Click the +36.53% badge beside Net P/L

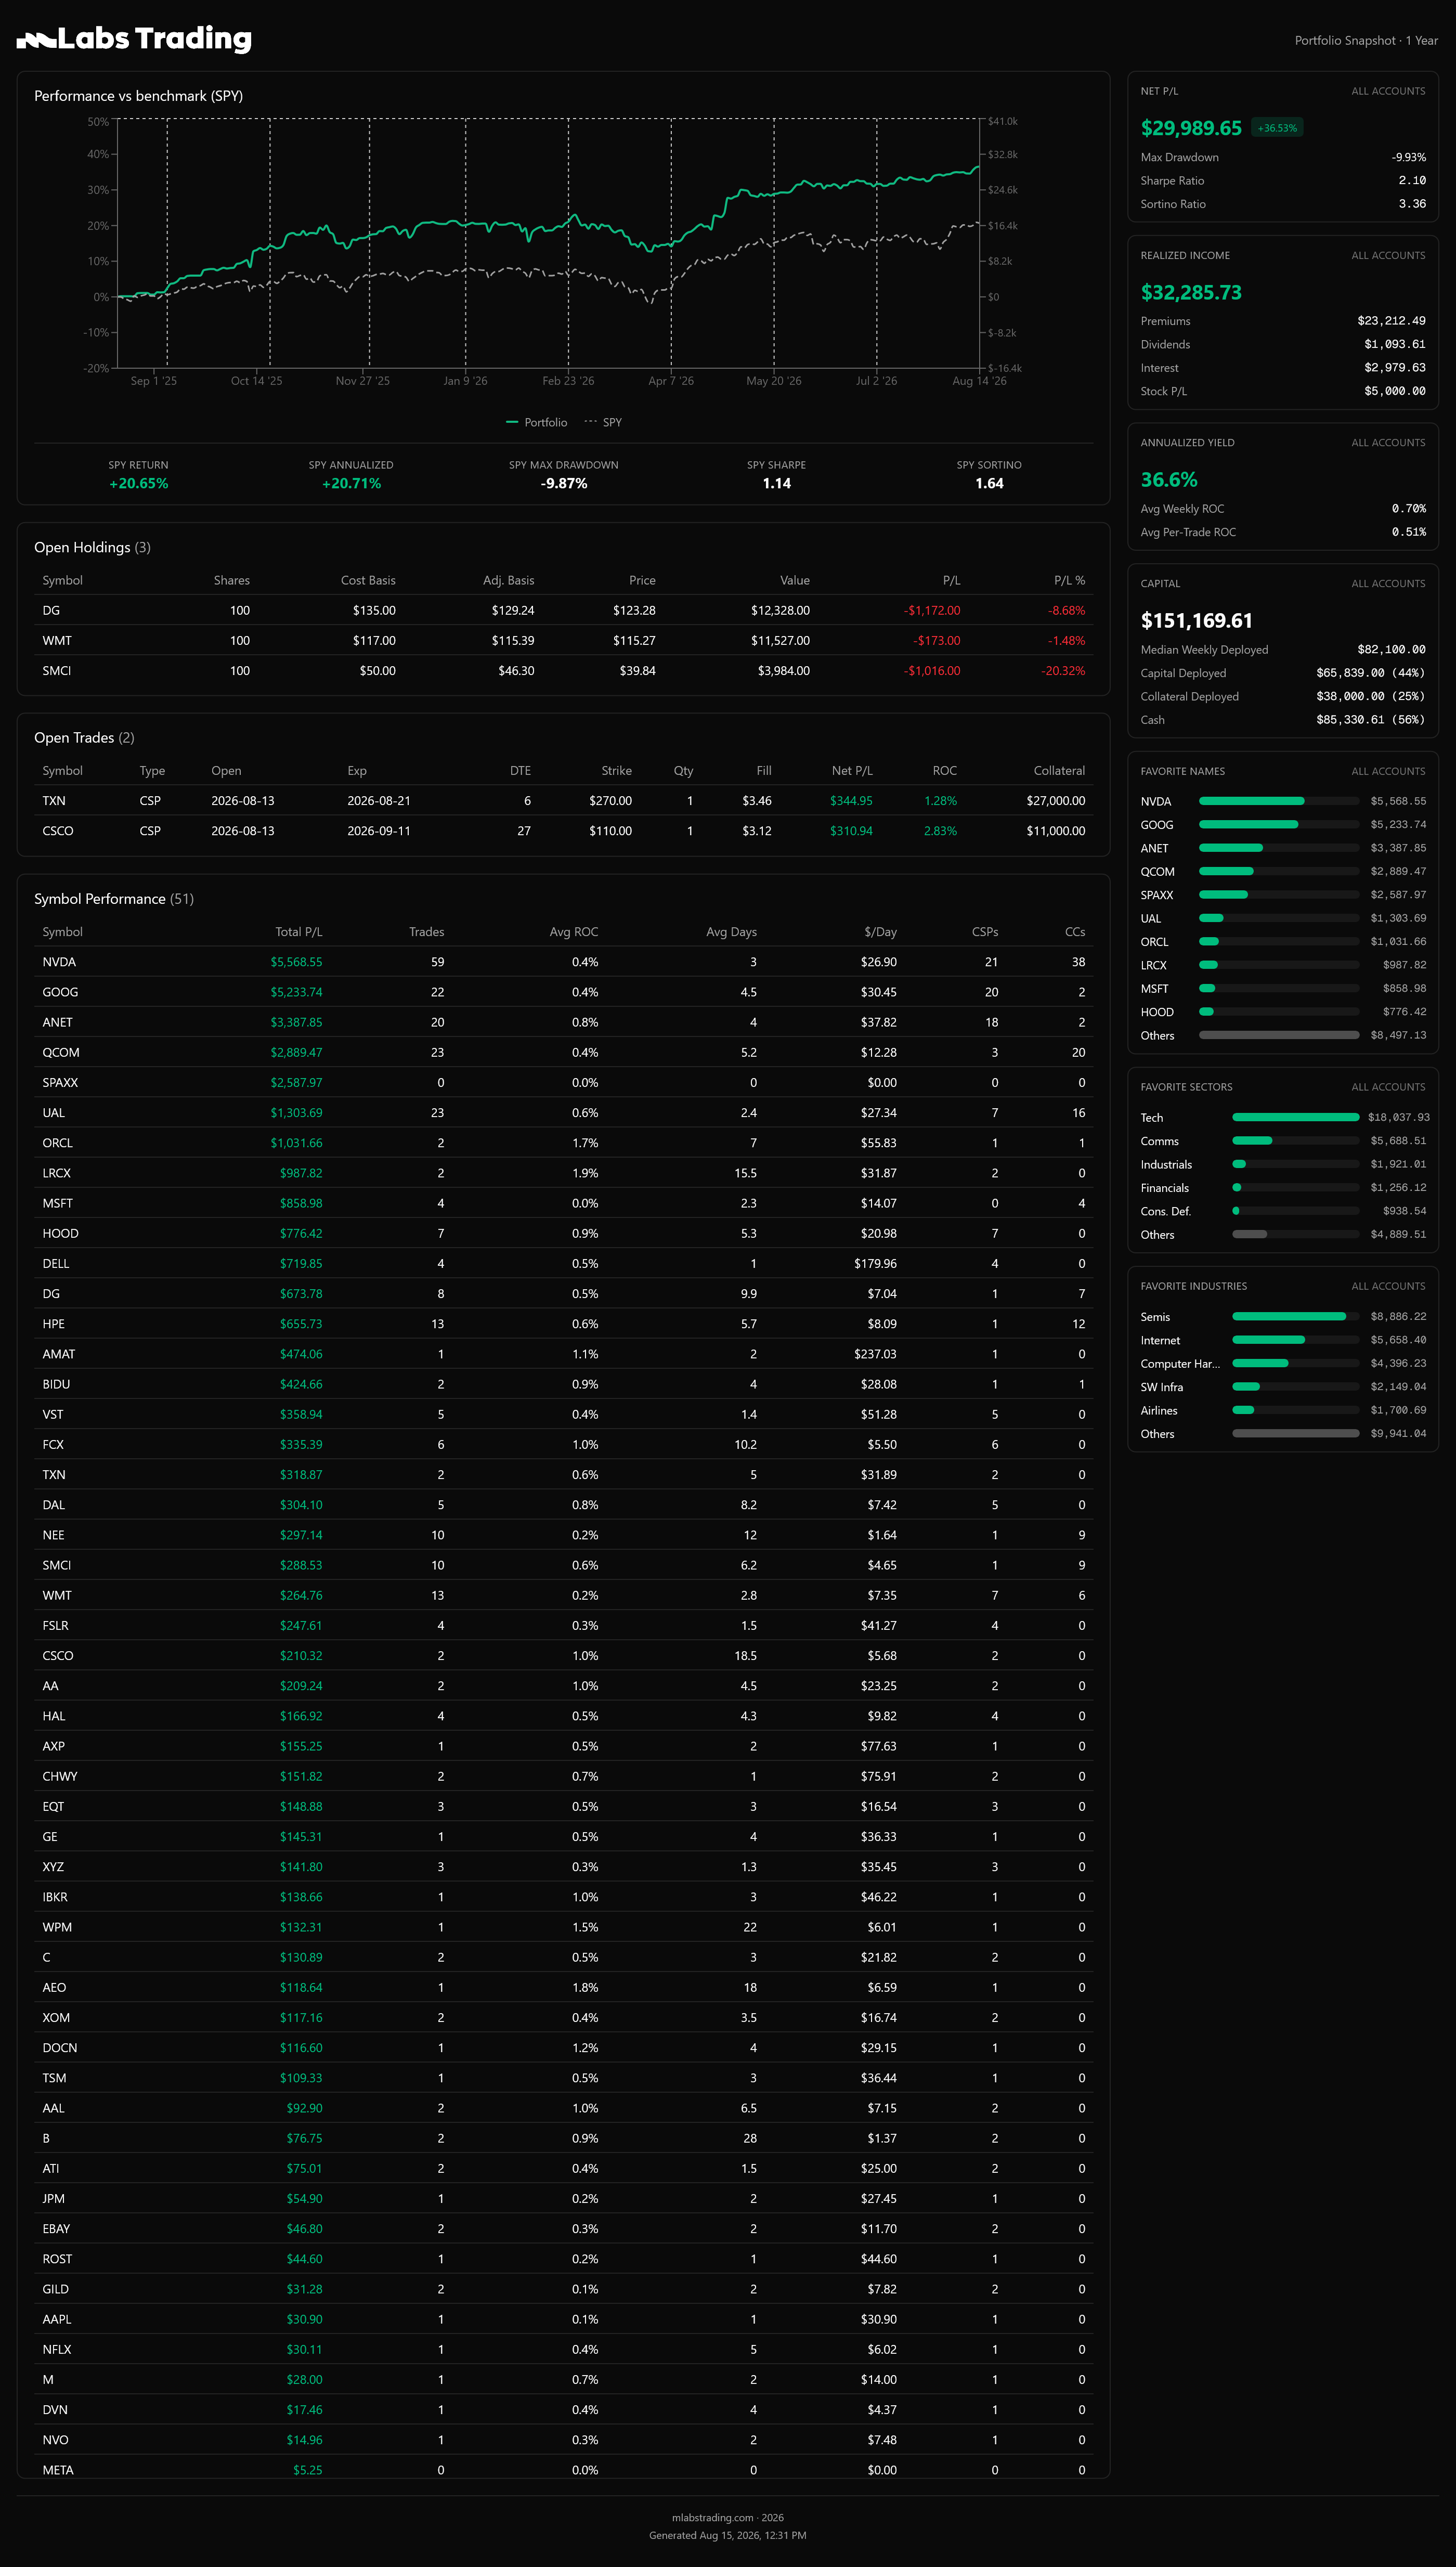point(1277,128)
